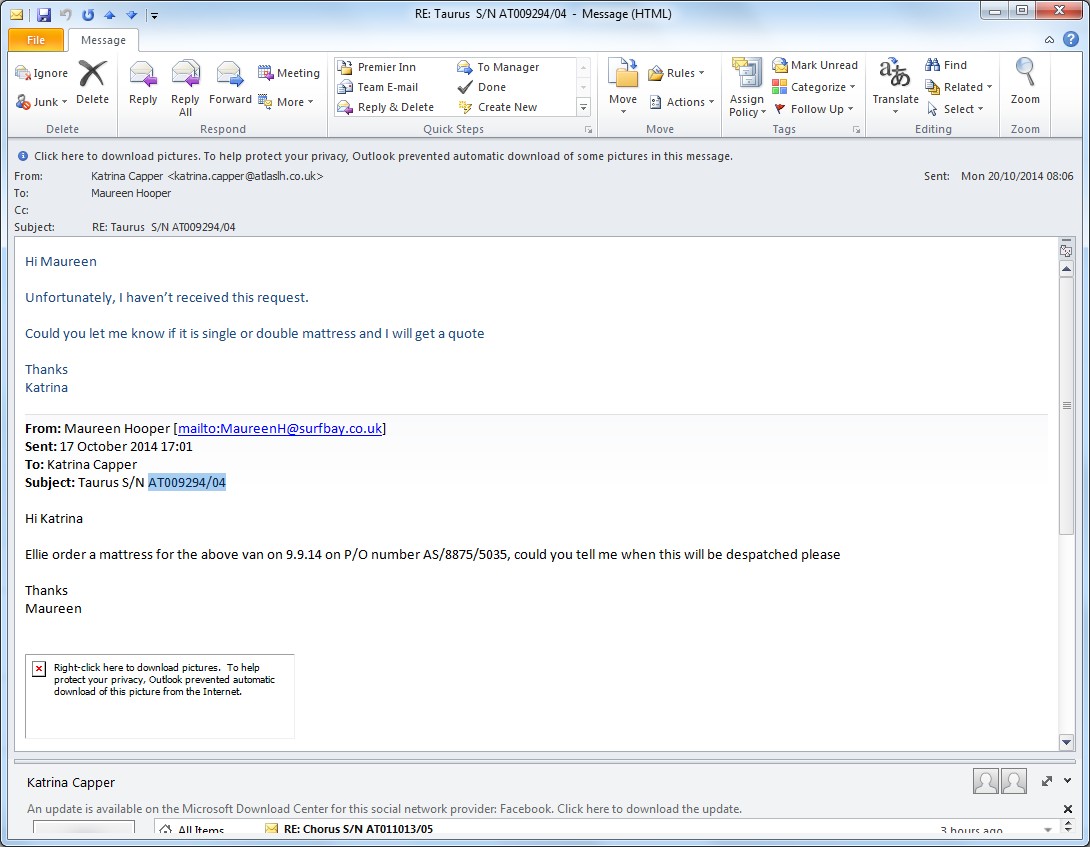Viewport: 1090px width, 847px height.
Task: Click the vertical scrollbar thumb
Action: 1066,405
